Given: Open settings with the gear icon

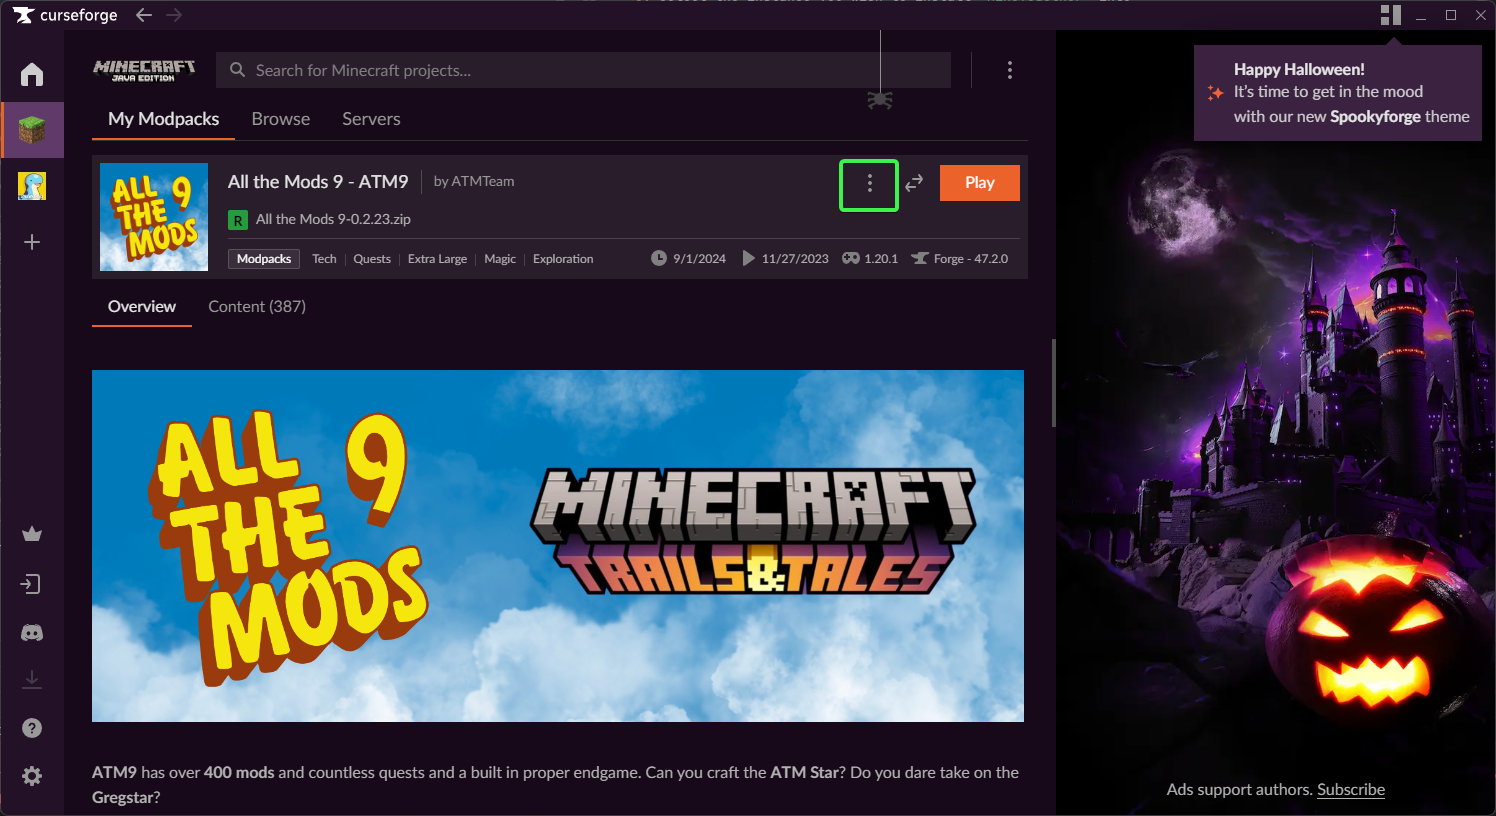Looking at the screenshot, I should pos(32,776).
